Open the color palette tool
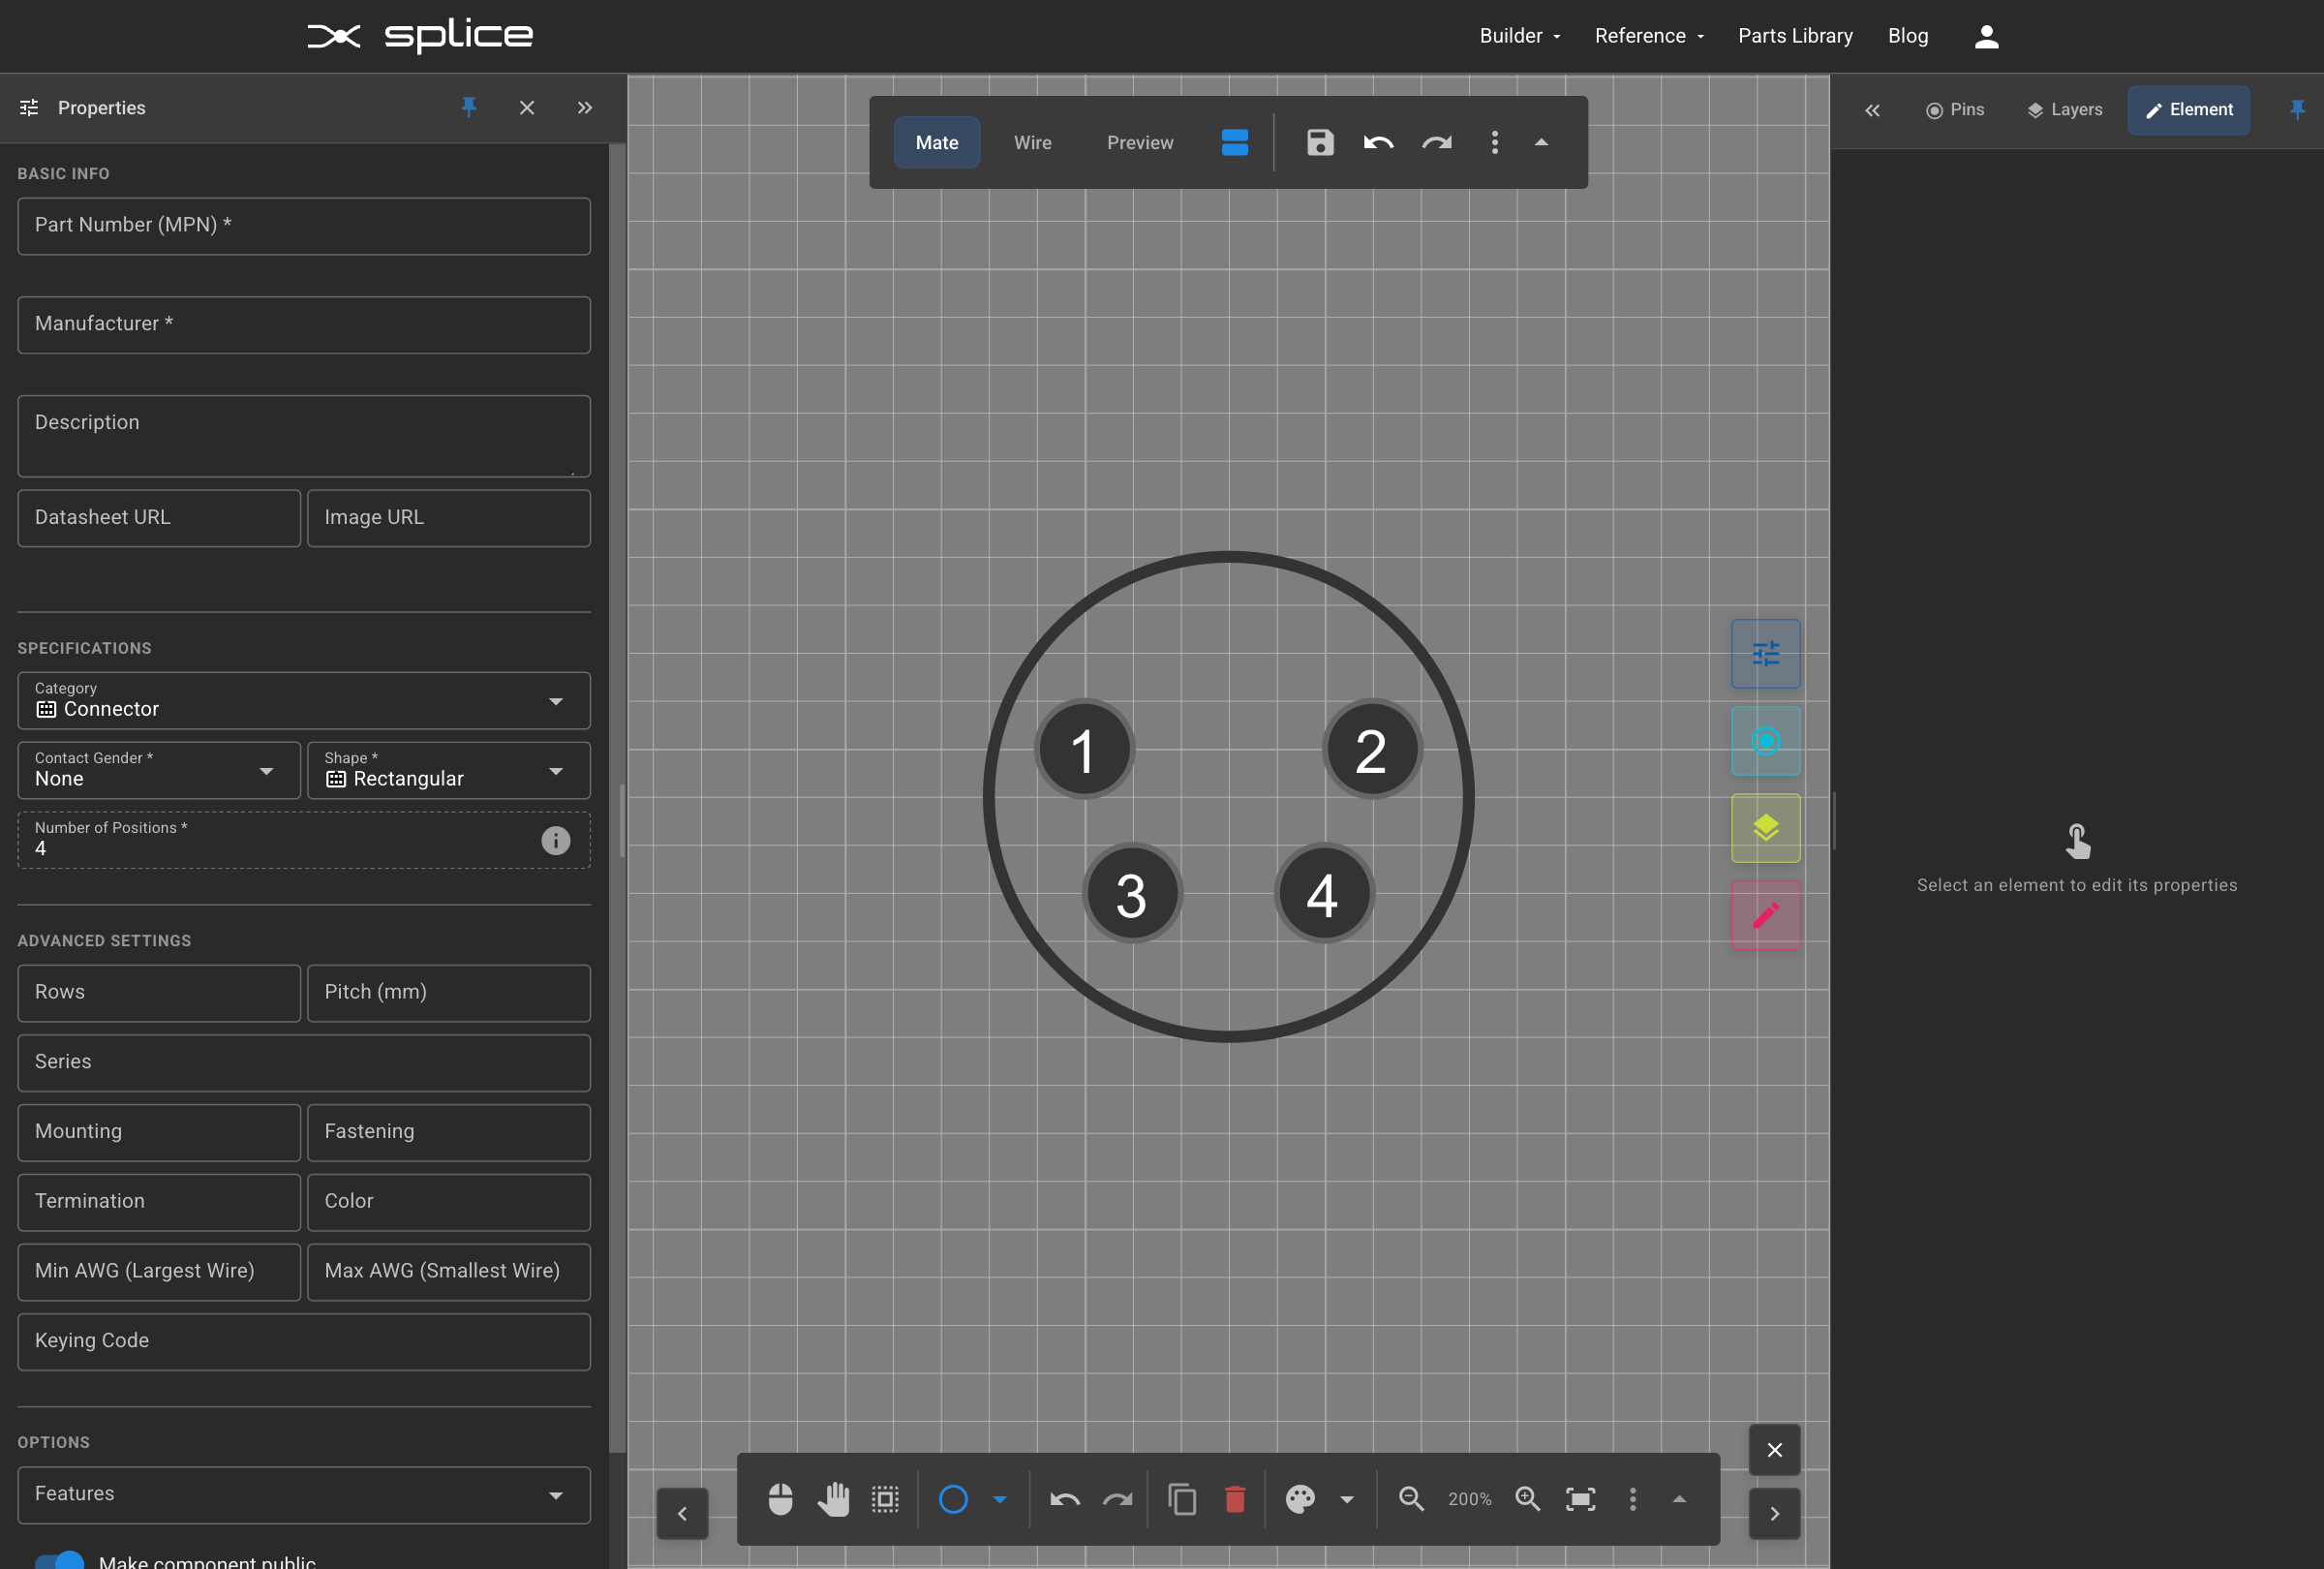 (1299, 1499)
